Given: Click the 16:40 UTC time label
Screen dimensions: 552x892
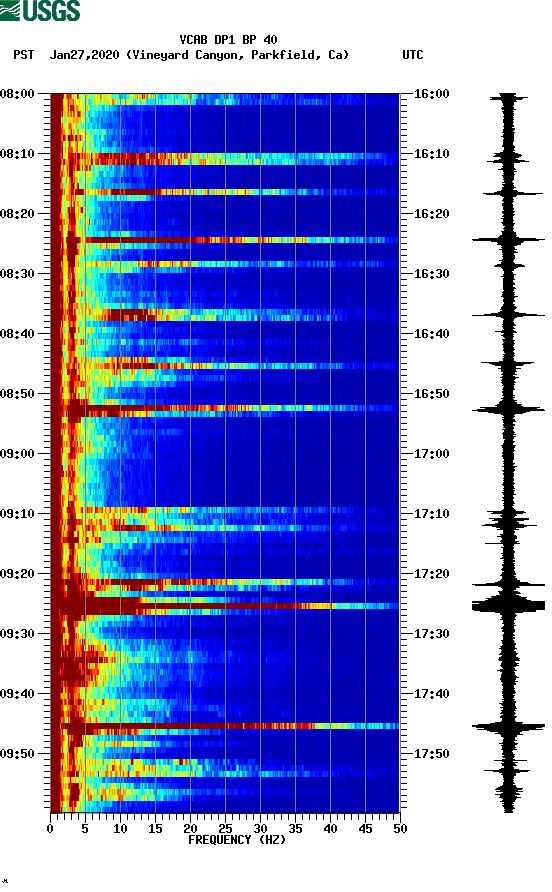Looking at the screenshot, I should (431, 333).
